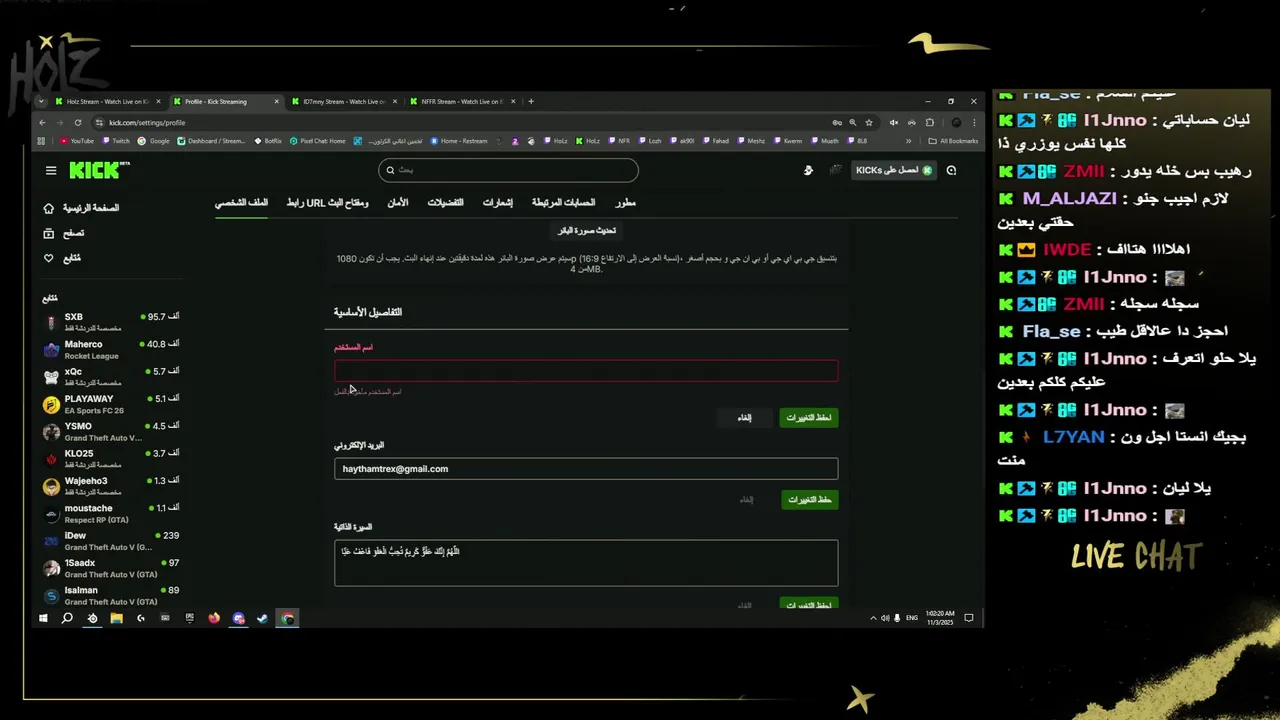Click the taskbar volume icon
The image size is (1280, 720).
pyautogui.click(x=886, y=618)
